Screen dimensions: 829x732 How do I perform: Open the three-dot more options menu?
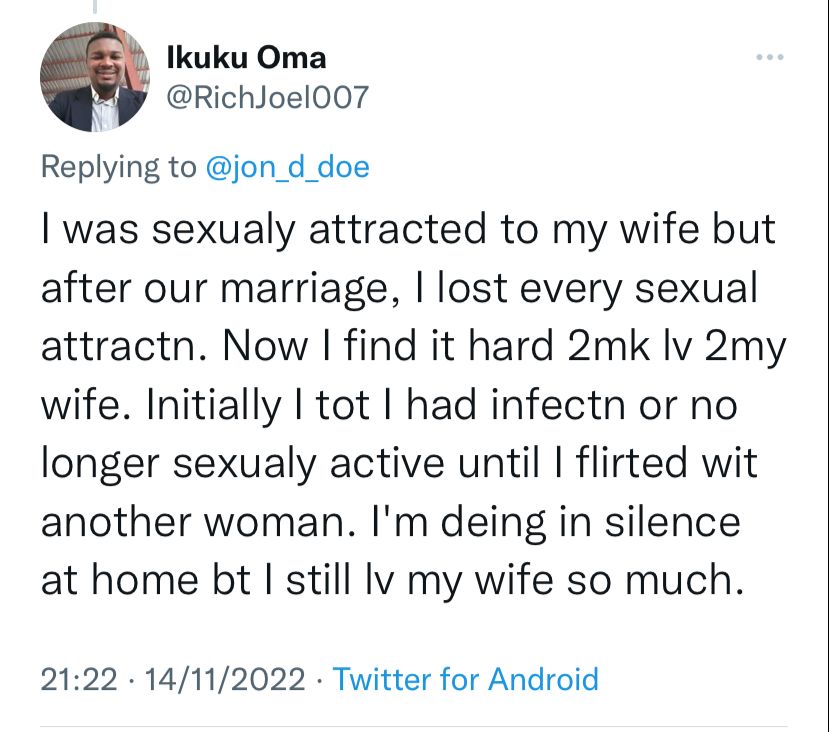769,57
